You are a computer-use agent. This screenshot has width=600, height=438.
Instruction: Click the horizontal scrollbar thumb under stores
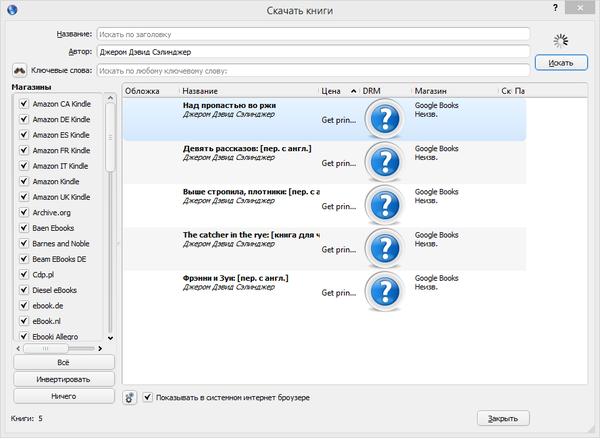click(46, 348)
